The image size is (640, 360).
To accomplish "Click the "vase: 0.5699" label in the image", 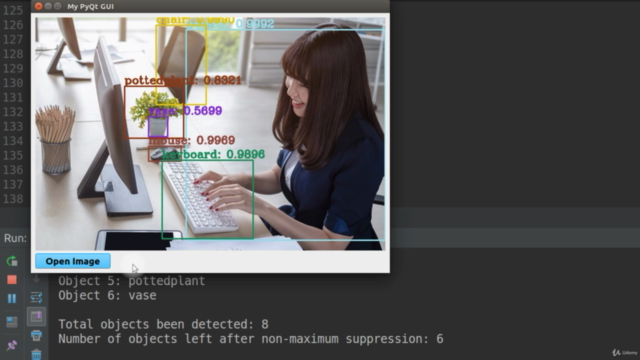I will click(185, 111).
